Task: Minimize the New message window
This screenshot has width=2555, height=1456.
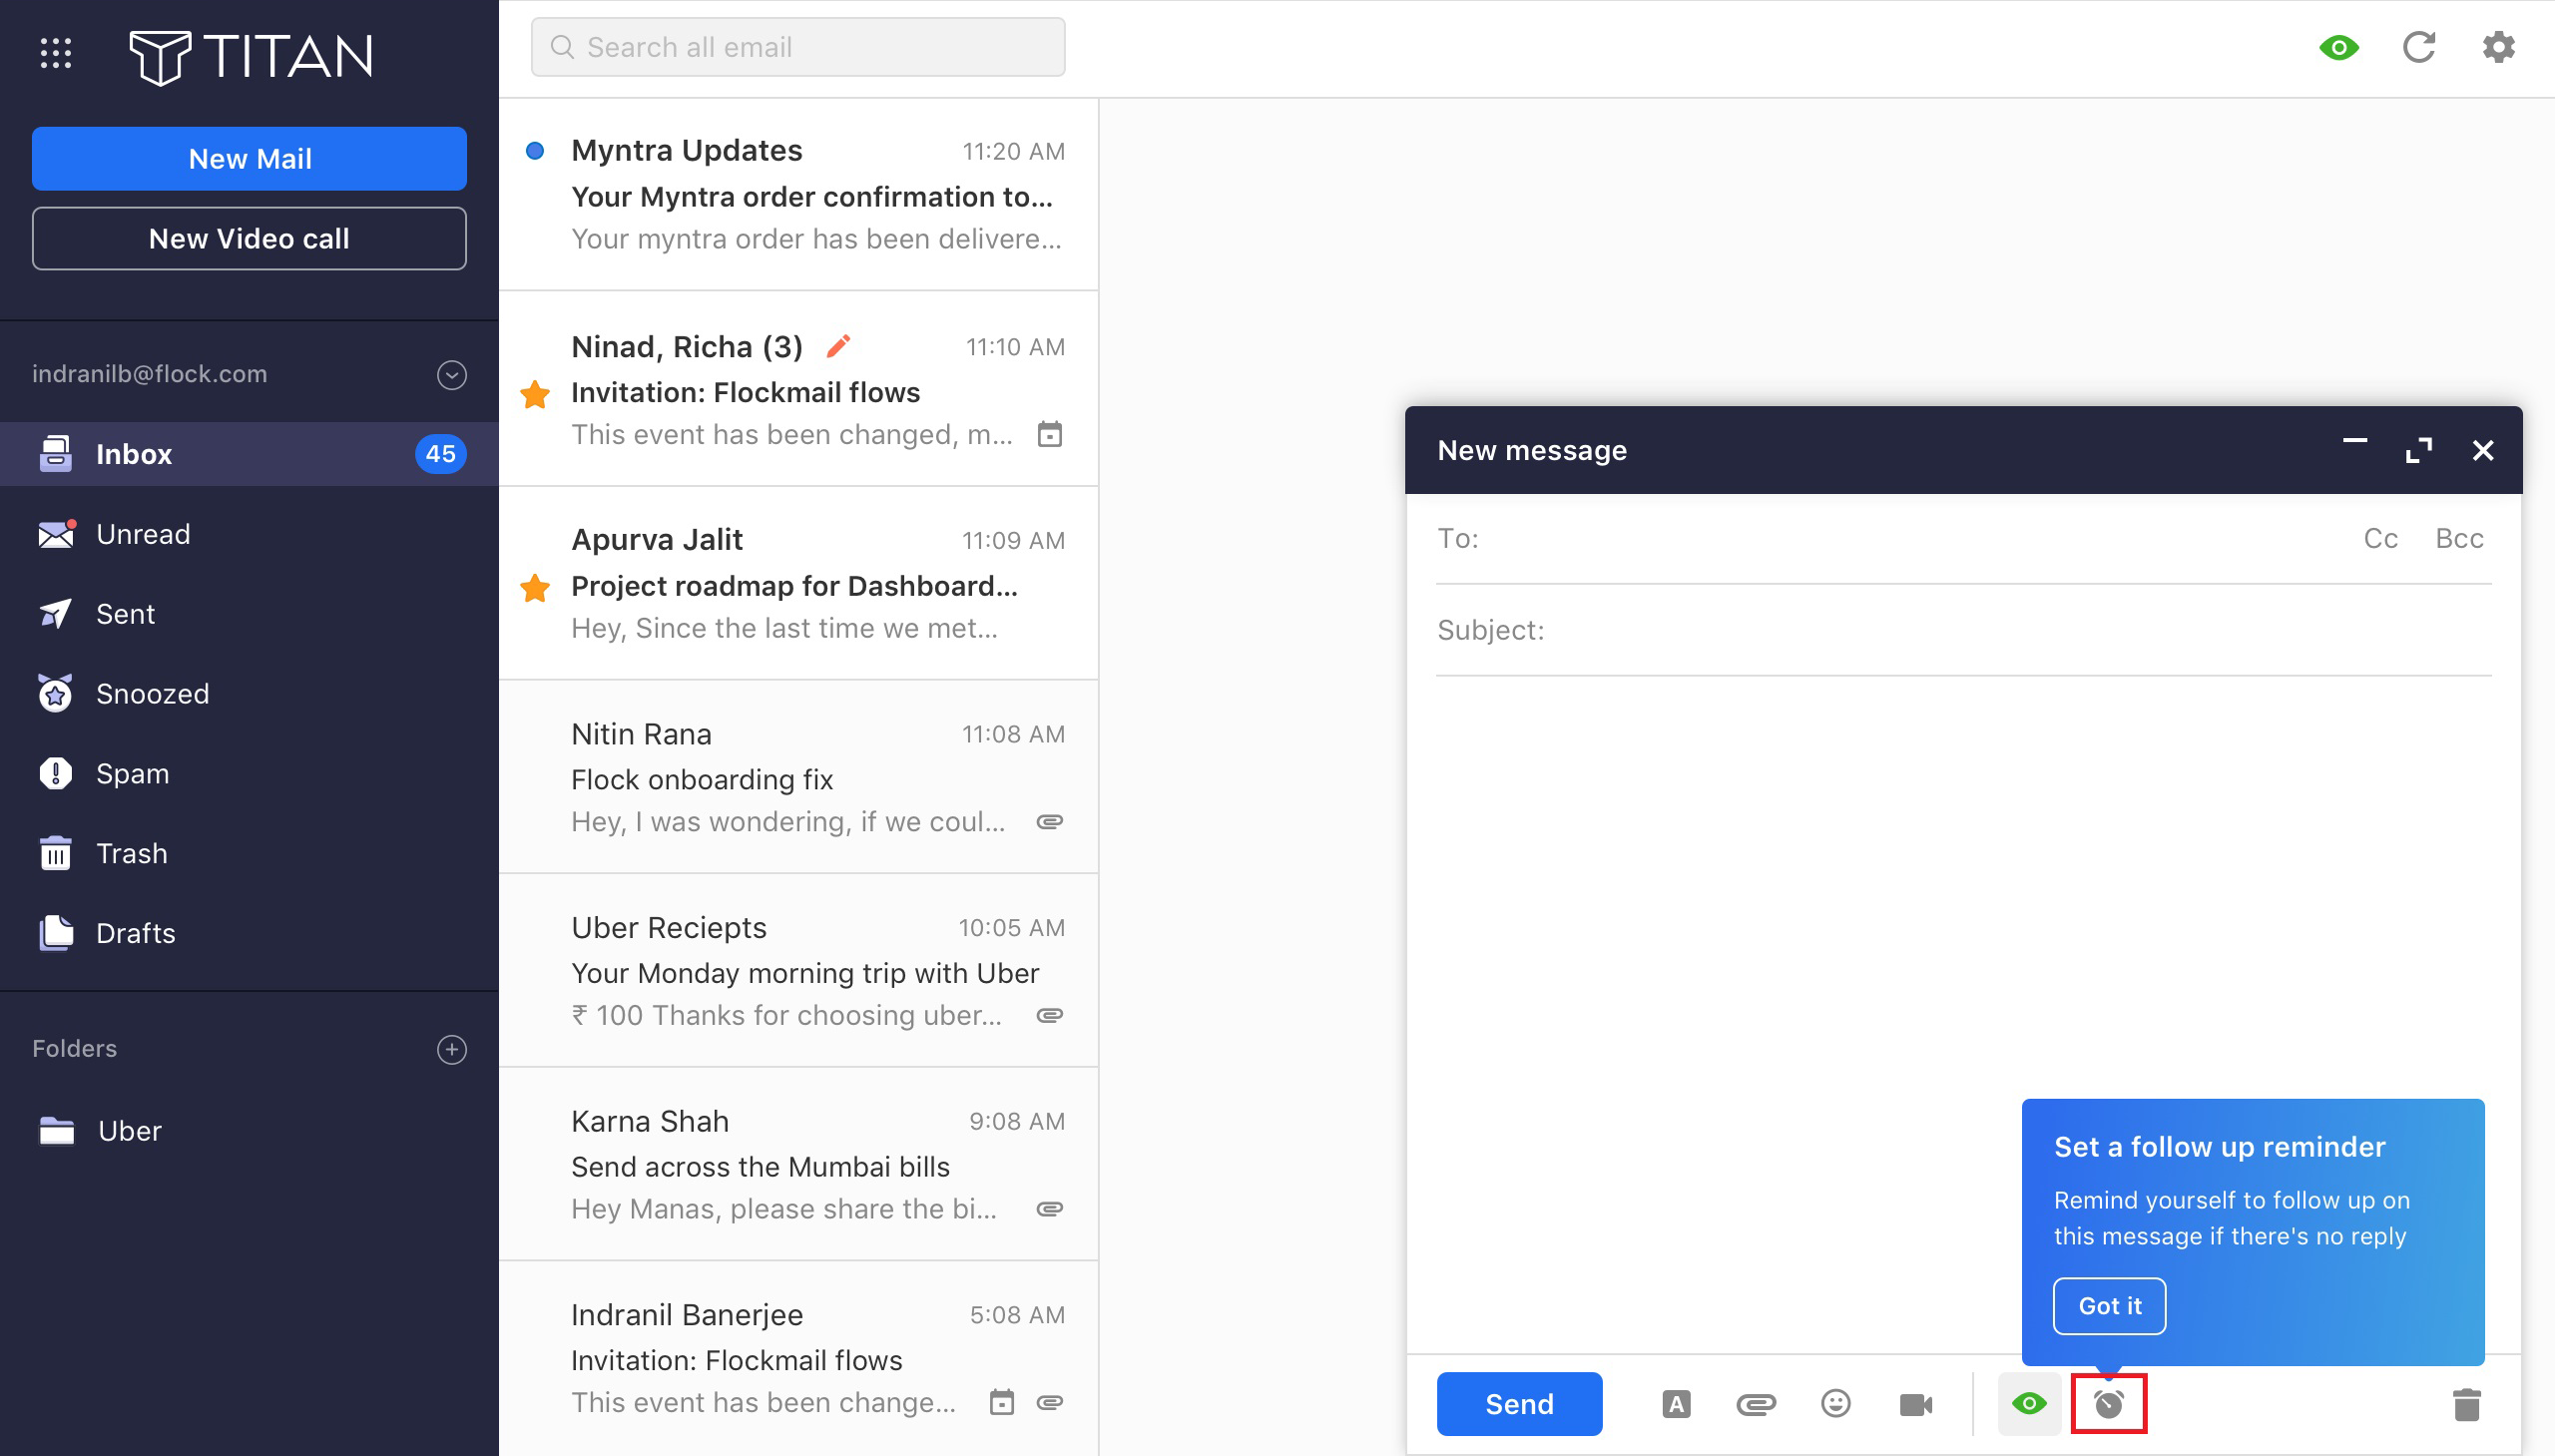Action: coord(2355,441)
